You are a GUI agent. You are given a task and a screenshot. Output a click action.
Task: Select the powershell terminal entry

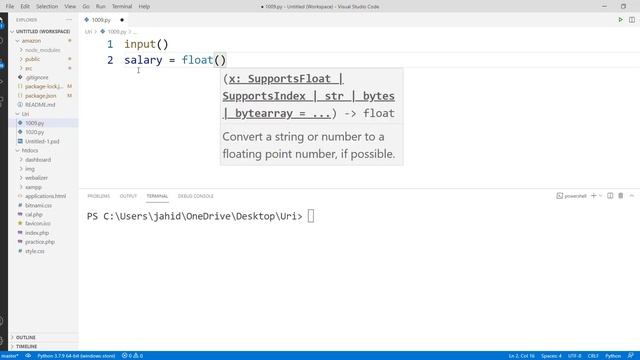571,196
